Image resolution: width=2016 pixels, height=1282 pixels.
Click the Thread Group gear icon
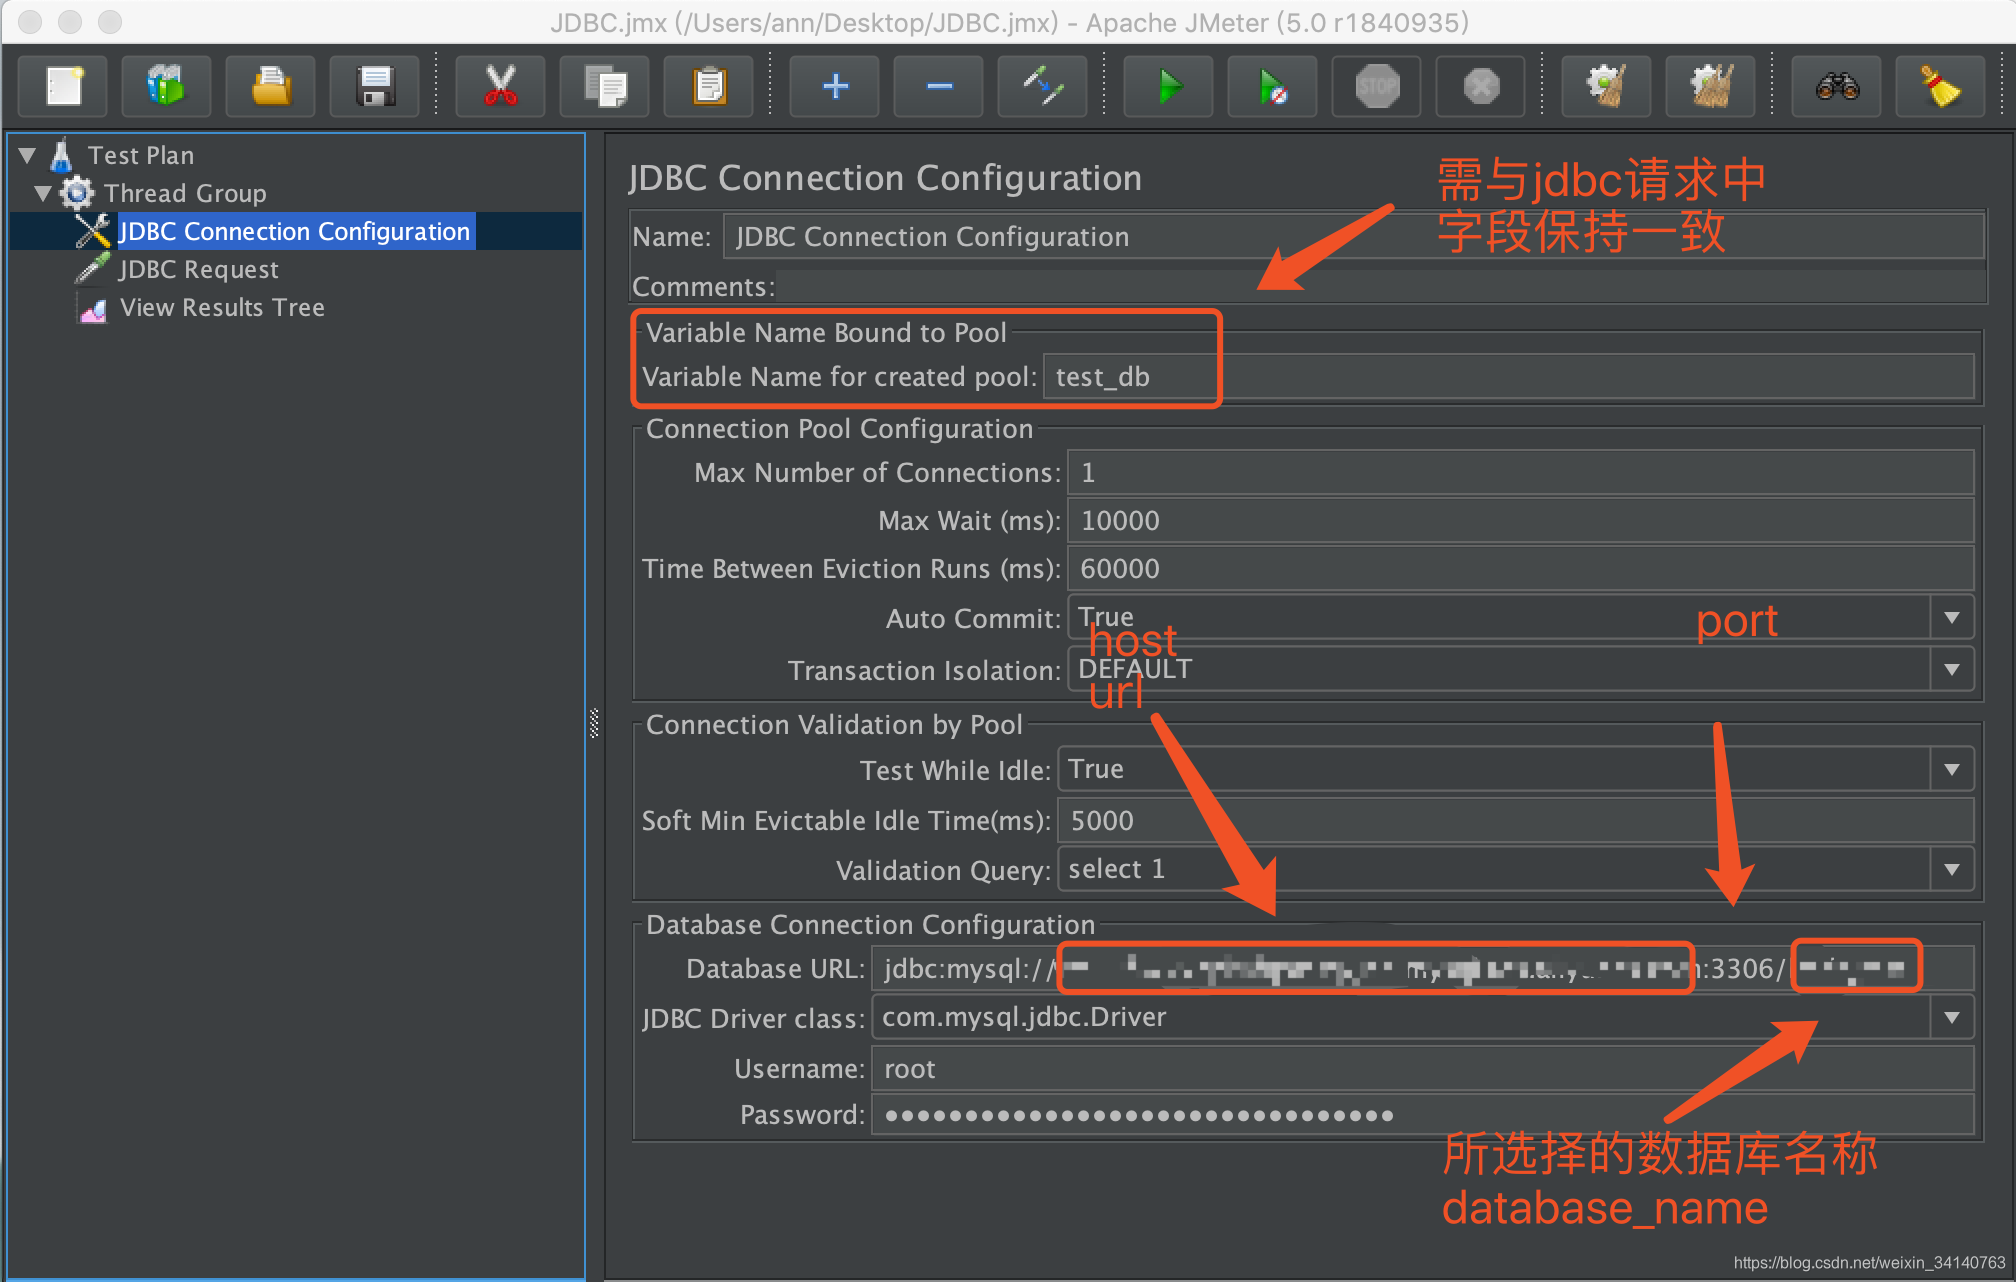point(77,192)
